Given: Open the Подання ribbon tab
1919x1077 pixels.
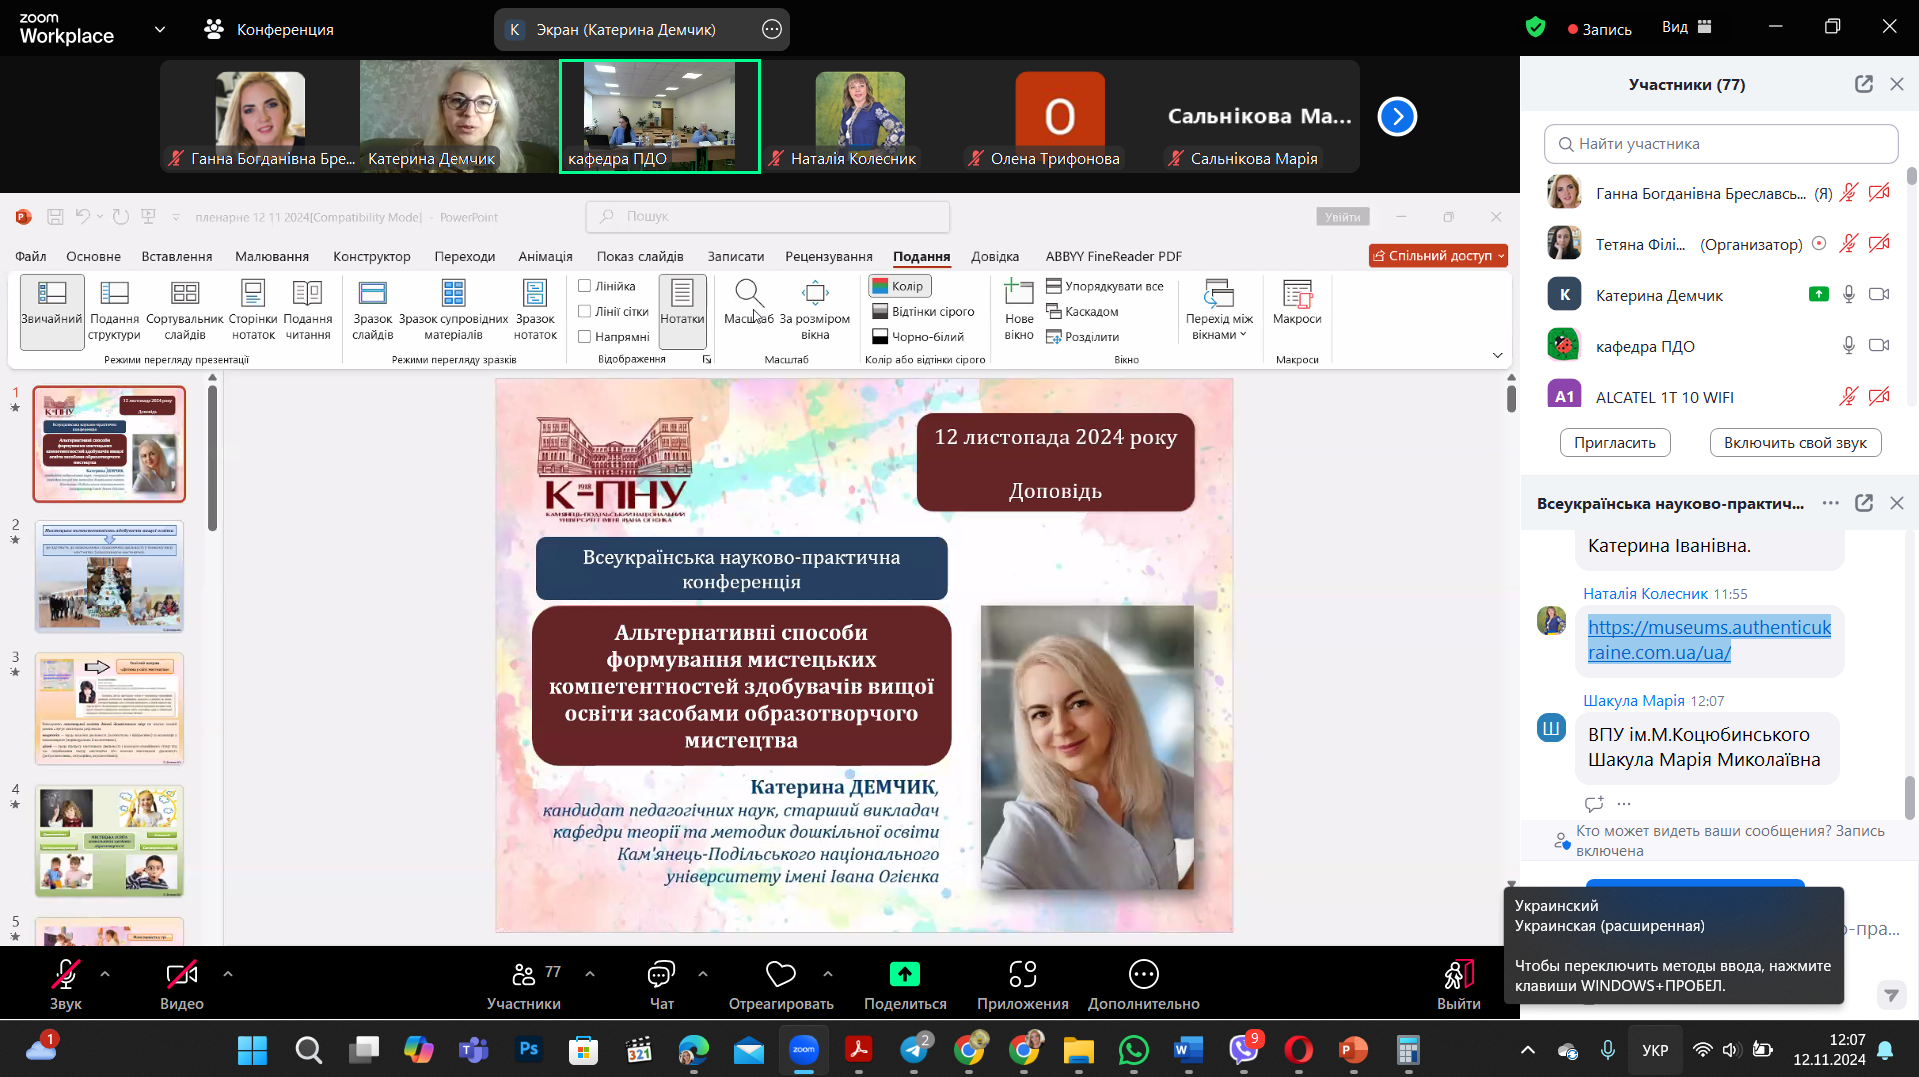Looking at the screenshot, I should (x=921, y=257).
